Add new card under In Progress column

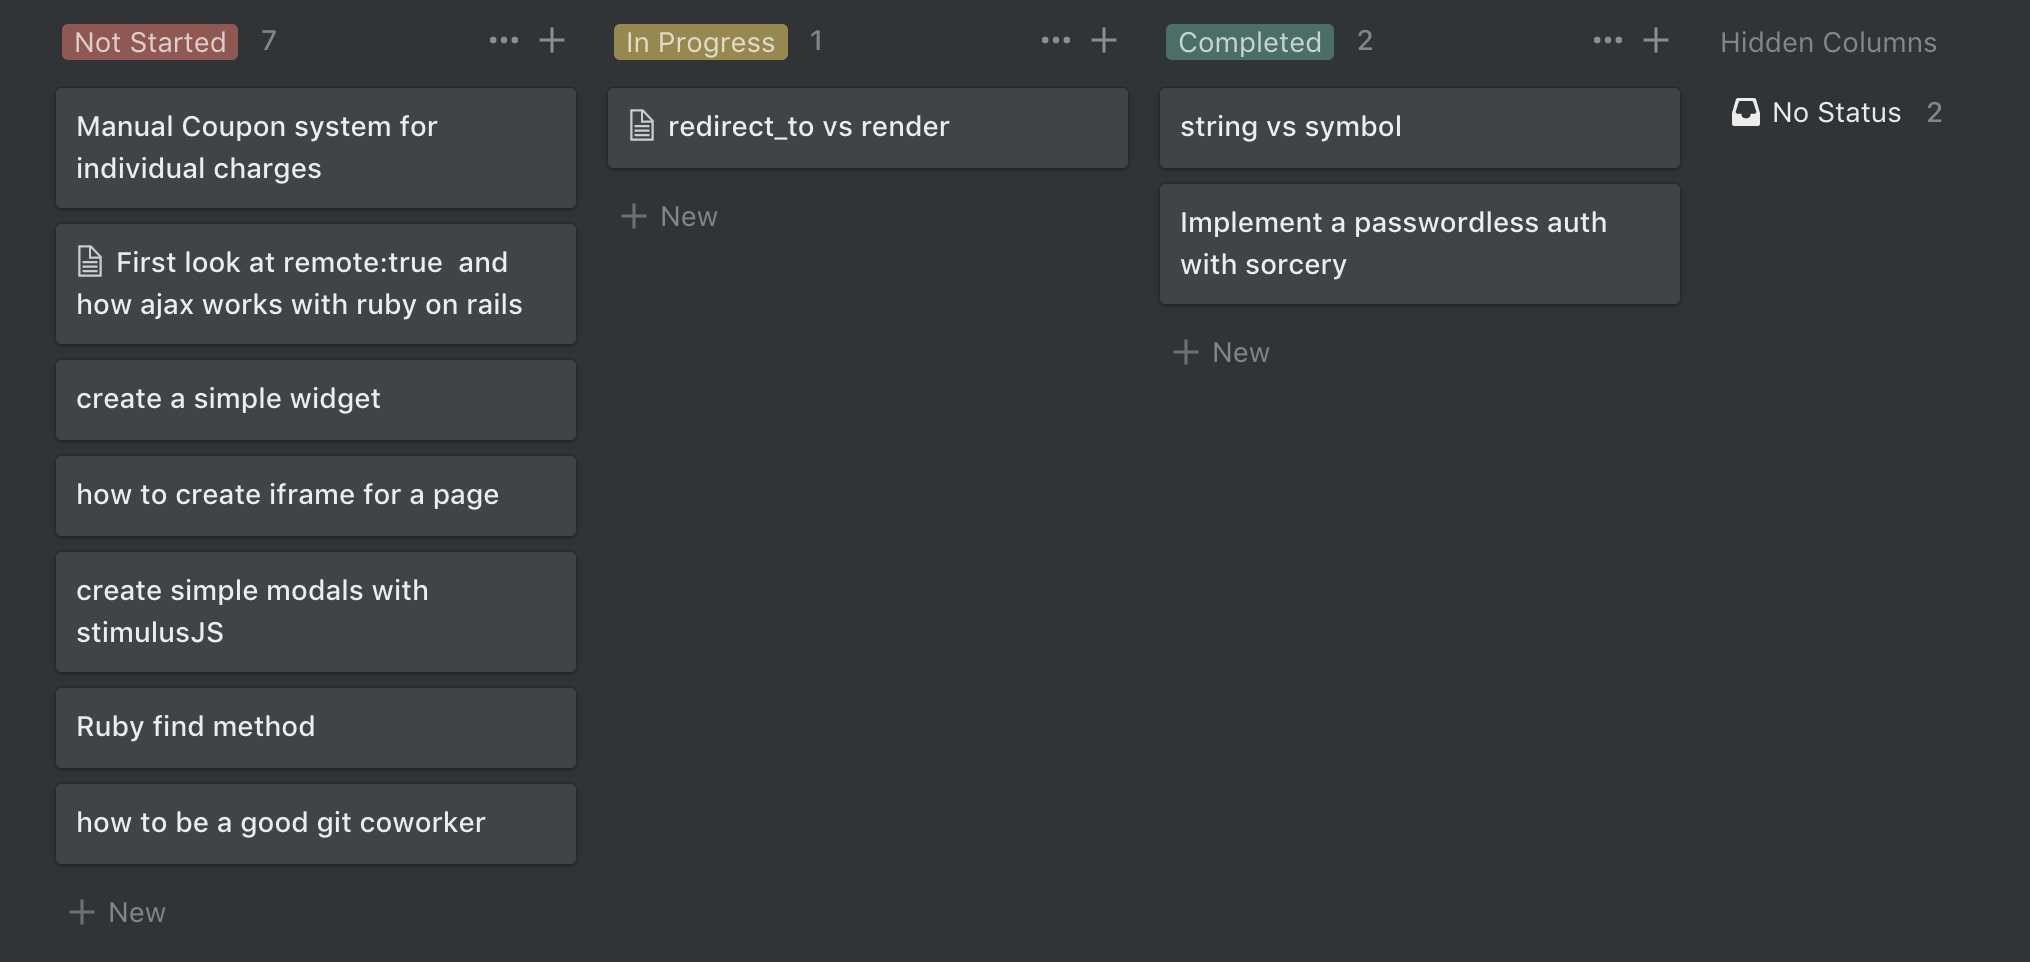670,216
